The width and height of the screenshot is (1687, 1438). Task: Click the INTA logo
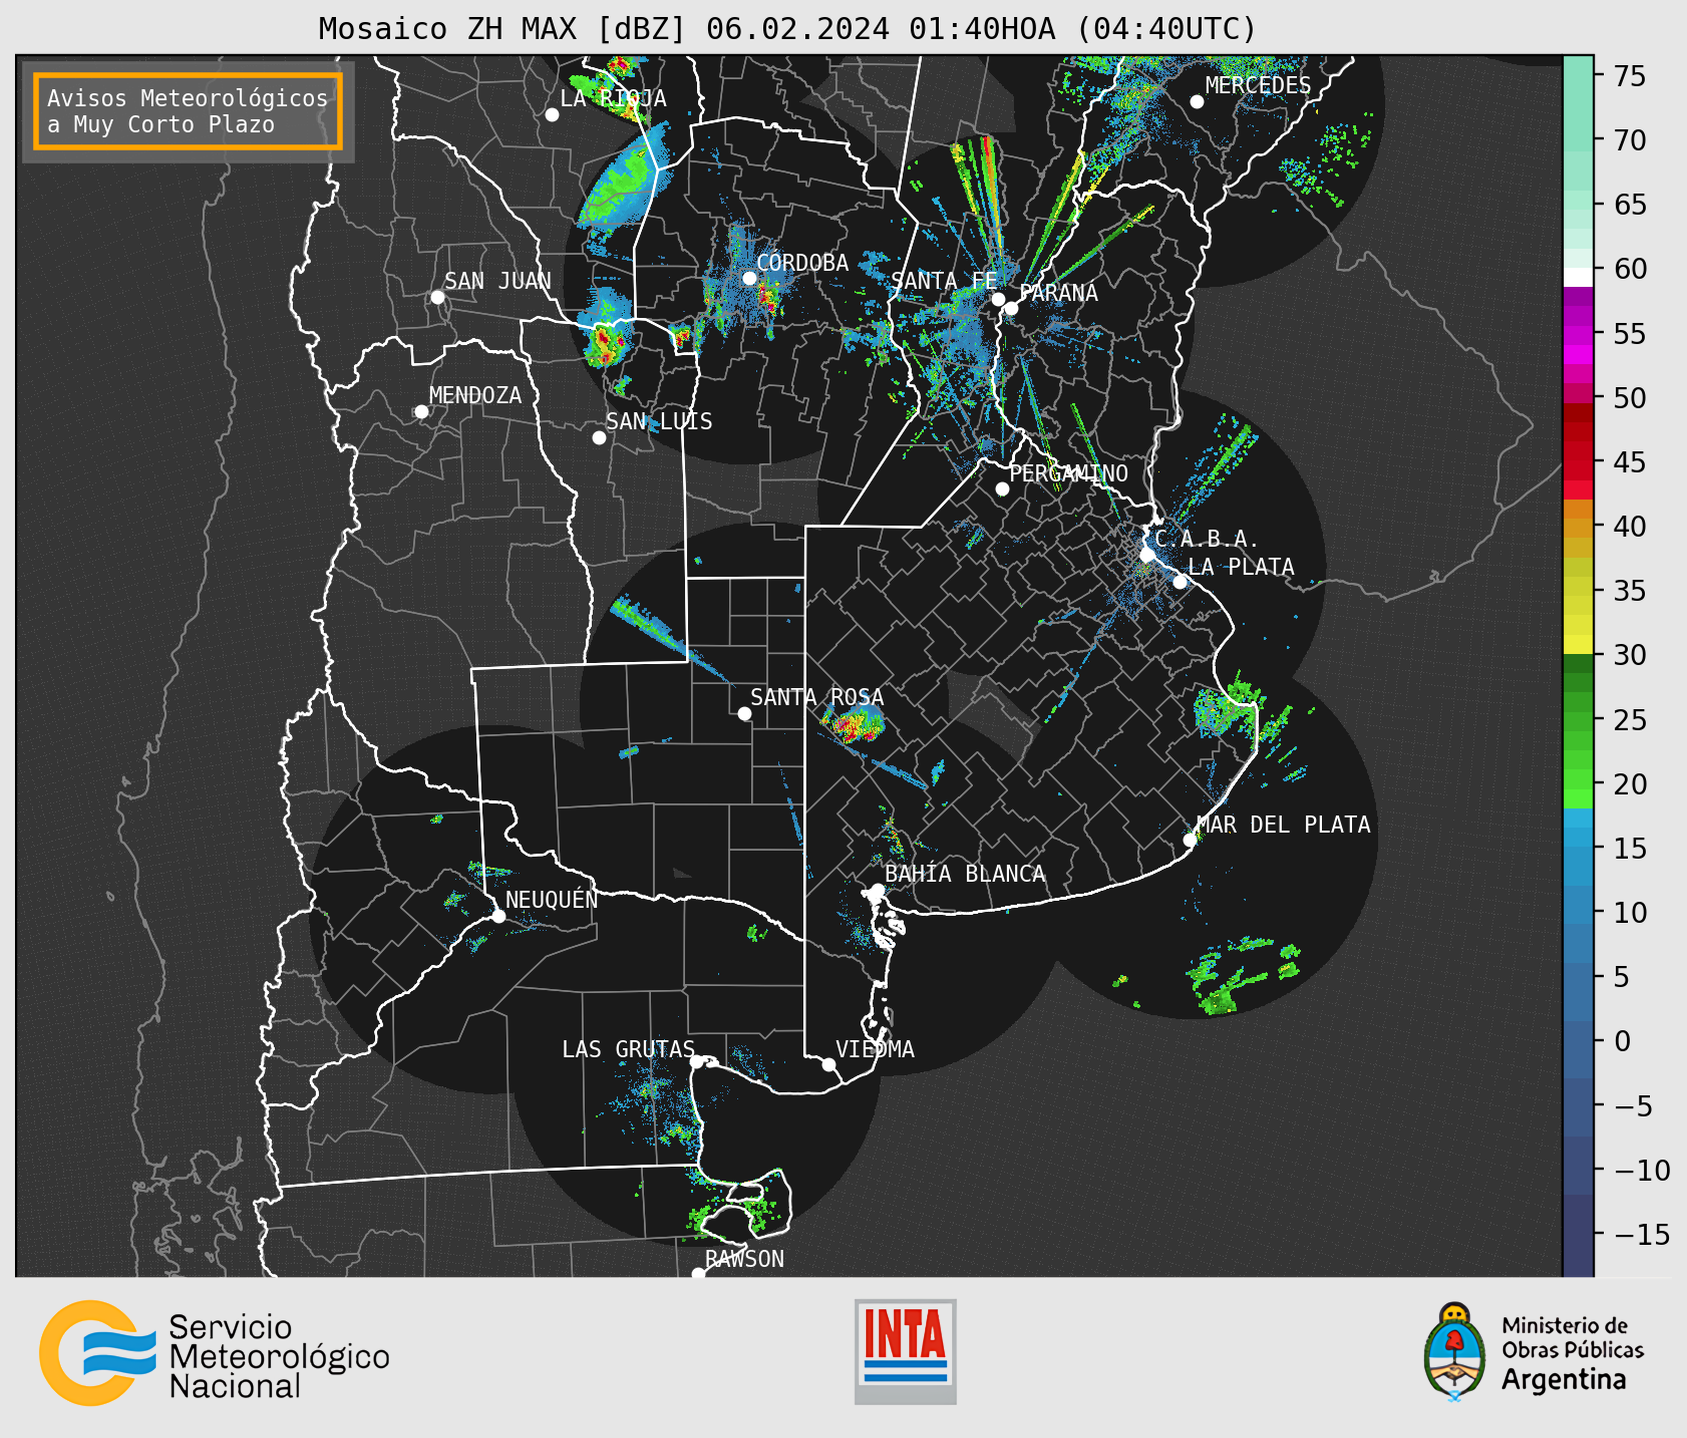[905, 1351]
